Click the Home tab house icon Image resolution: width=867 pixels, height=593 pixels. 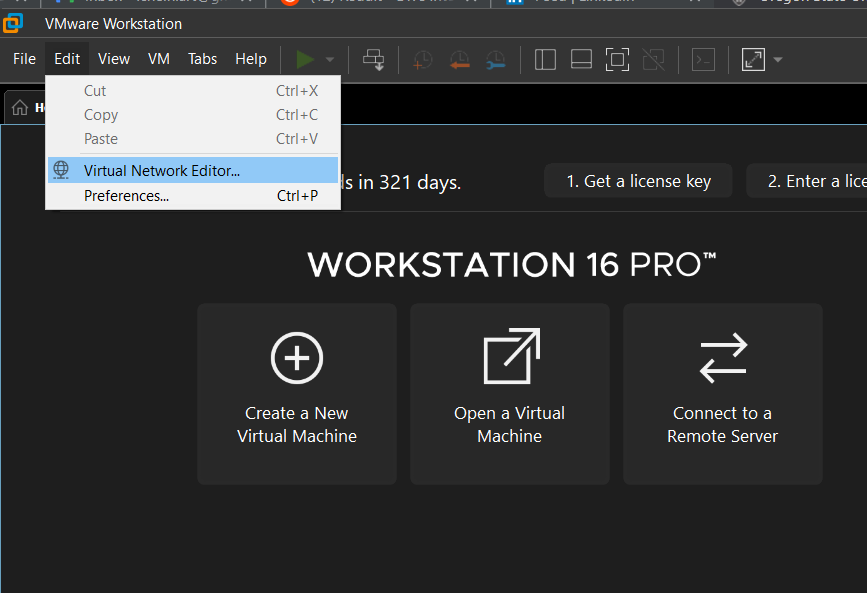click(x=20, y=107)
